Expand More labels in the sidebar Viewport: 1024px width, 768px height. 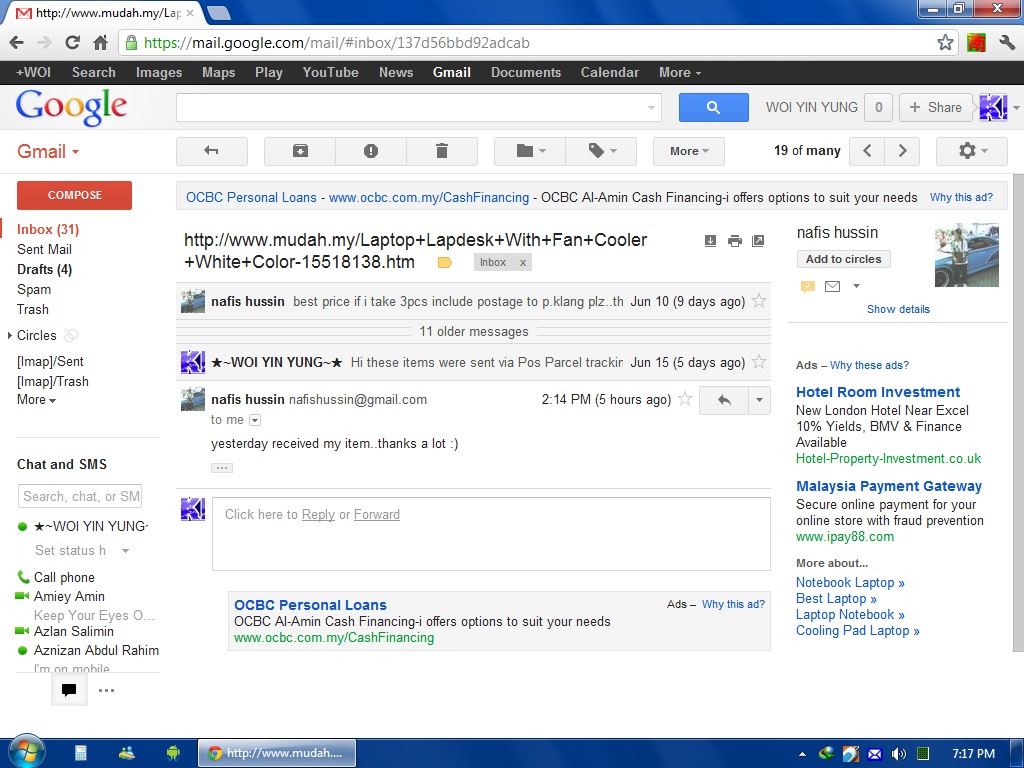(37, 400)
